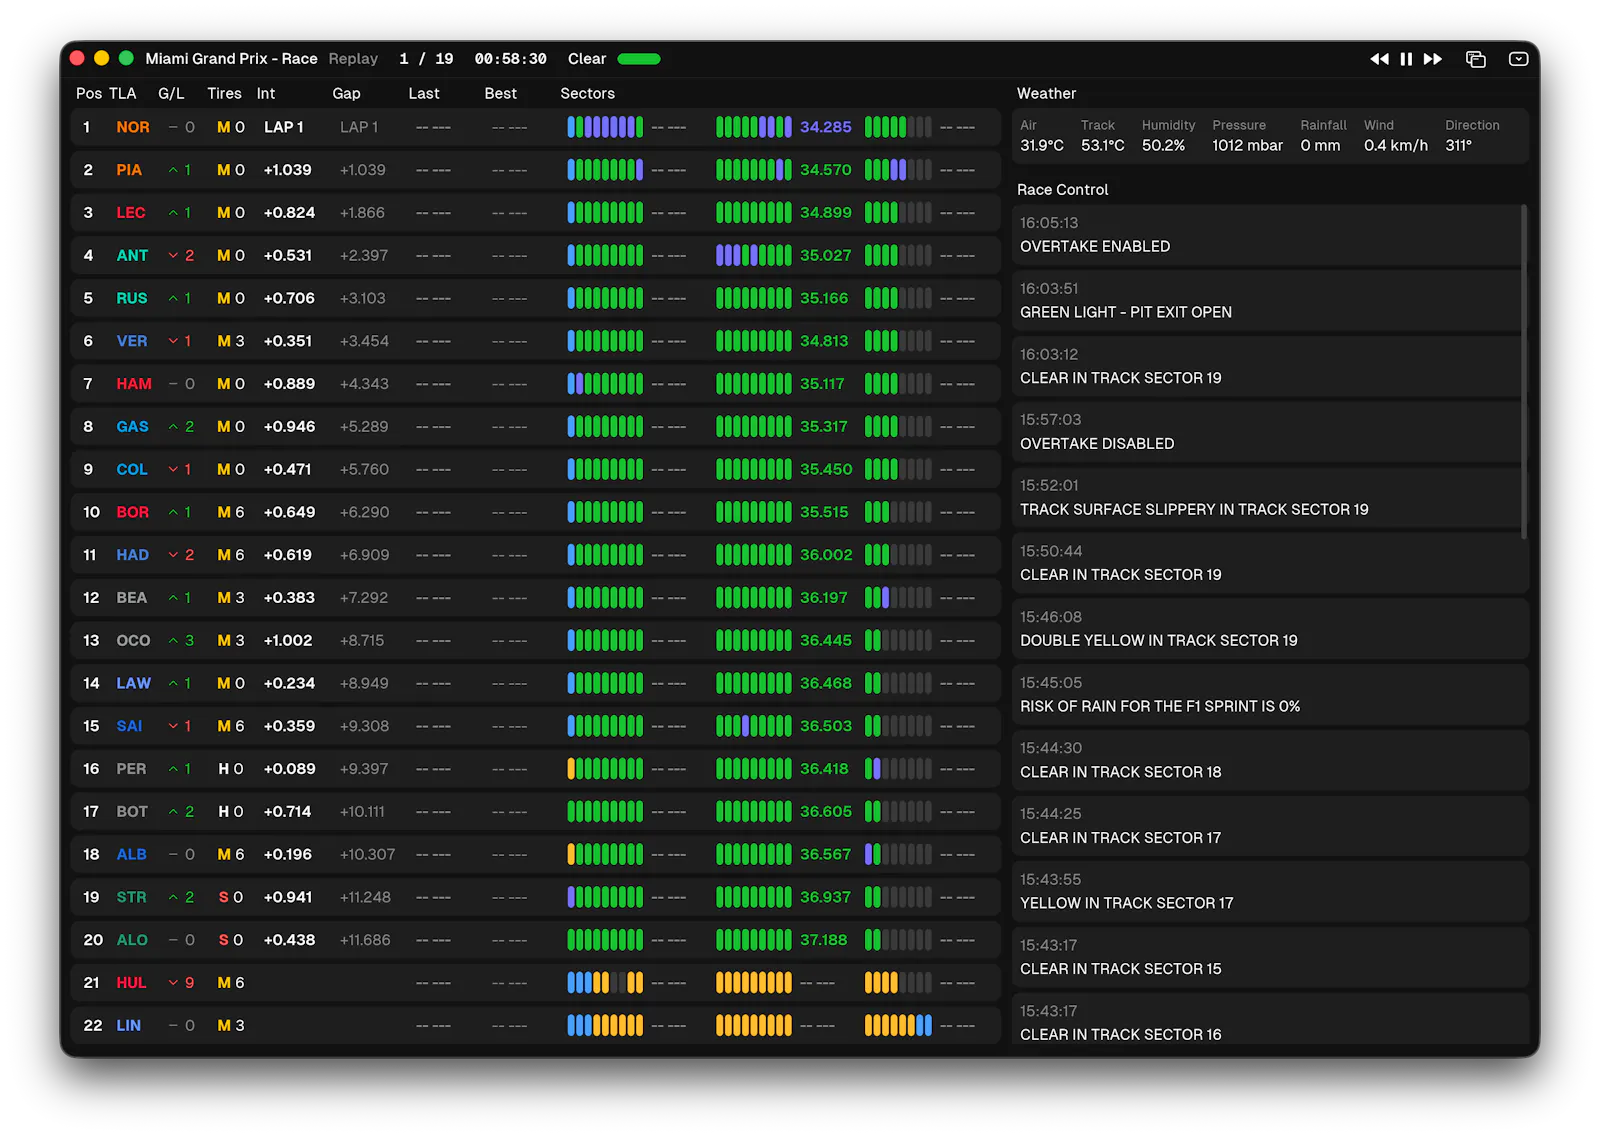Click the Pos column header

[89, 93]
